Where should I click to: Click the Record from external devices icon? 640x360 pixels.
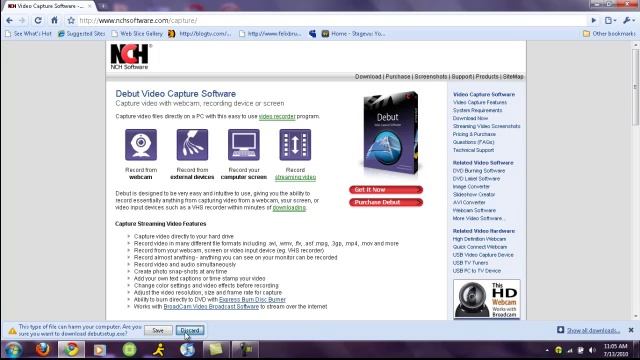coord(192,145)
